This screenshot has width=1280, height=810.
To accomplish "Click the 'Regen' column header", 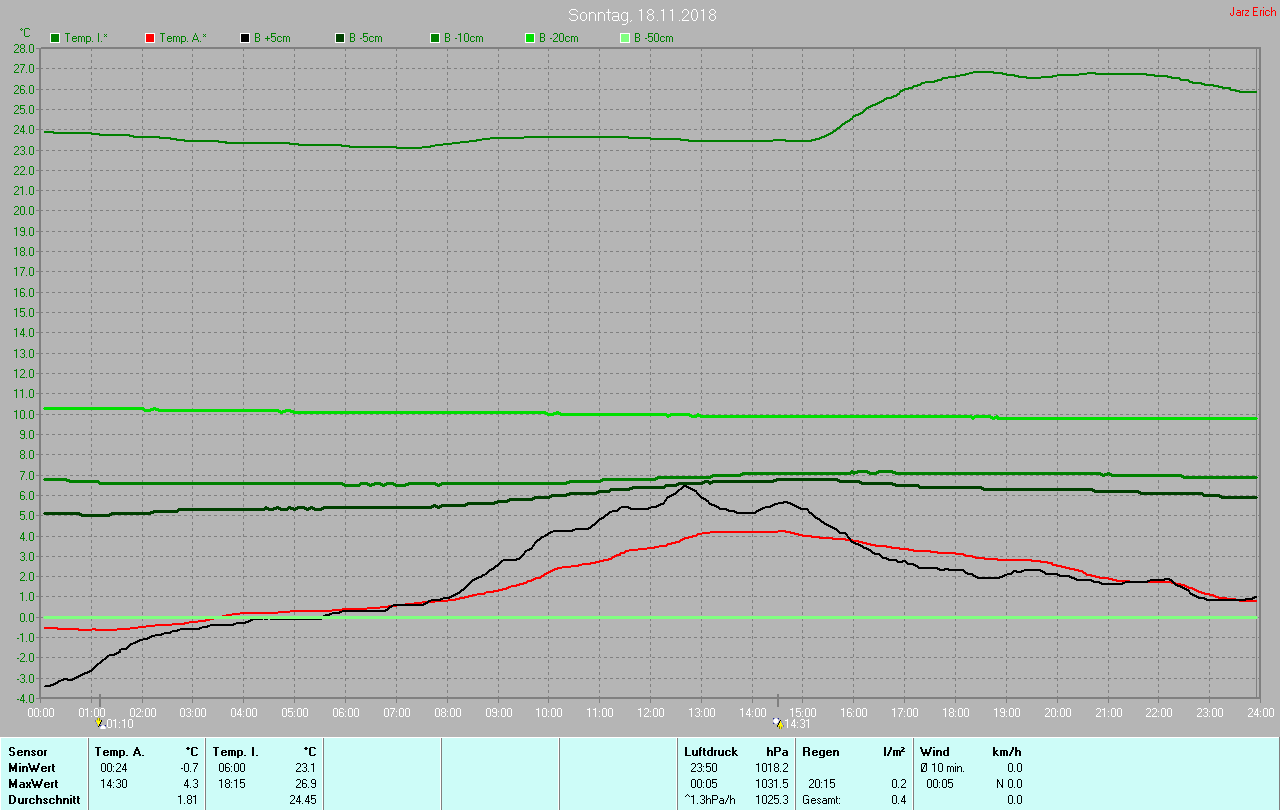I will coord(821,751).
